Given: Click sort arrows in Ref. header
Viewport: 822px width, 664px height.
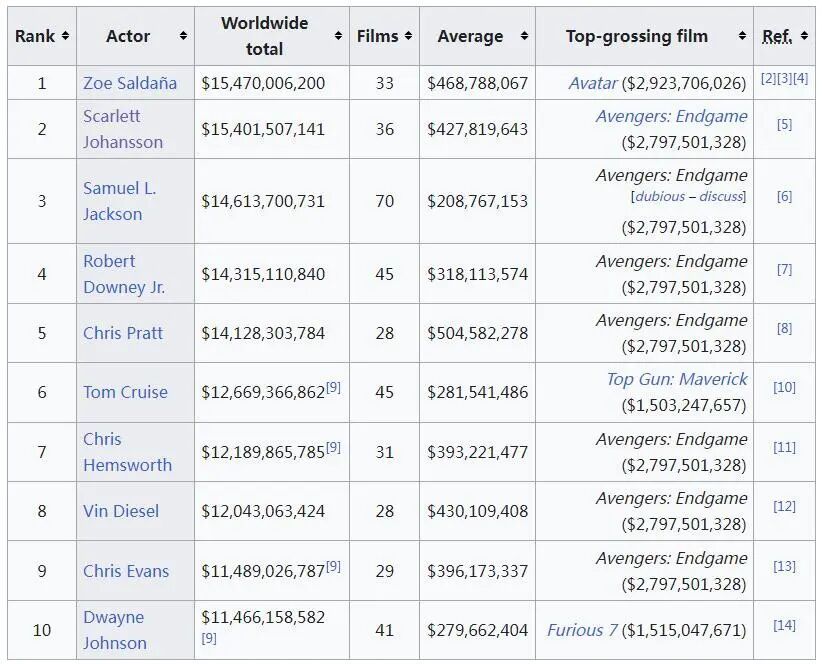Looking at the screenshot, I should pyautogui.click(x=804, y=36).
